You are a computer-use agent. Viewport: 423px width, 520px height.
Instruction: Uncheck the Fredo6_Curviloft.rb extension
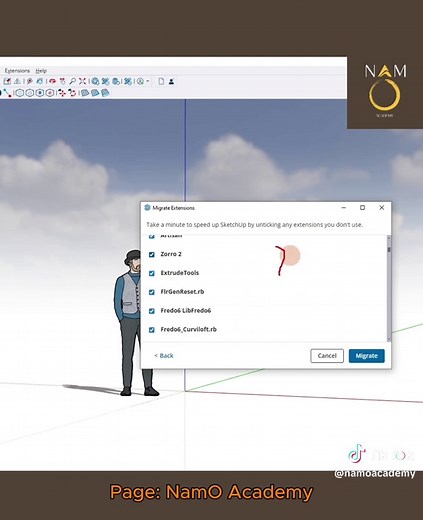pos(152,330)
